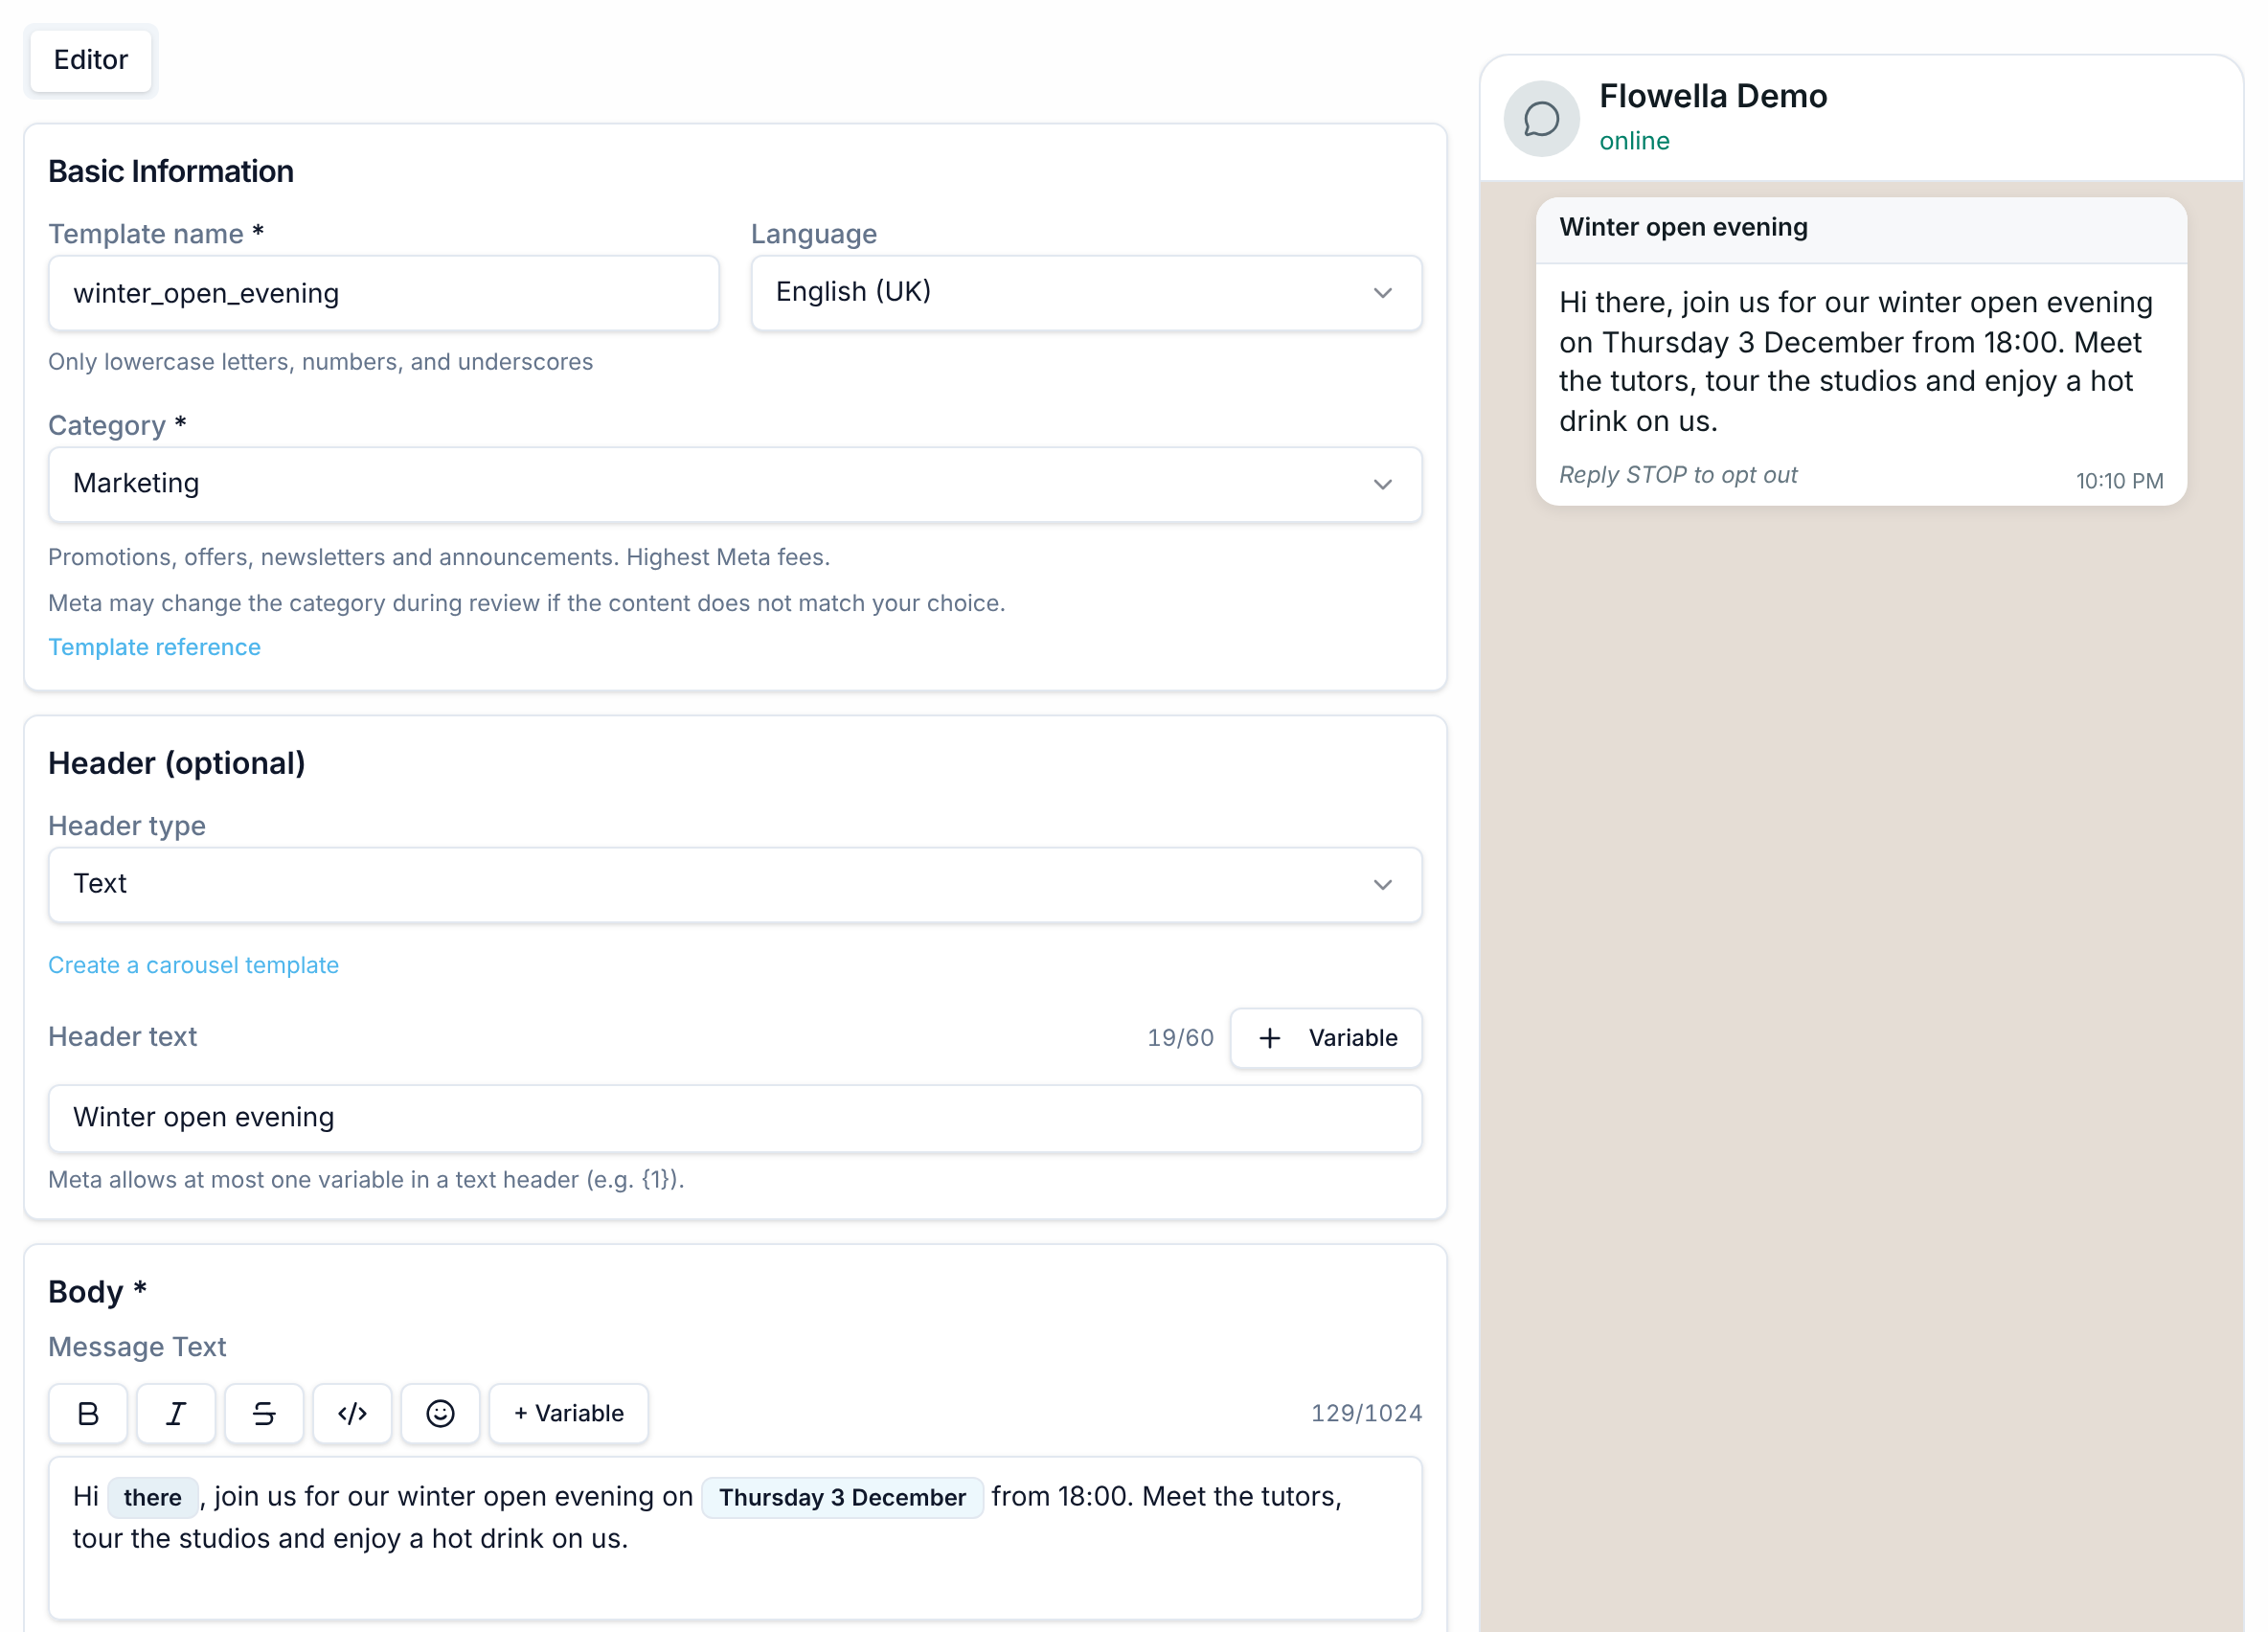Click the preview header 'Winter open evening'
This screenshot has width=2268, height=1632.
pos(1683,228)
